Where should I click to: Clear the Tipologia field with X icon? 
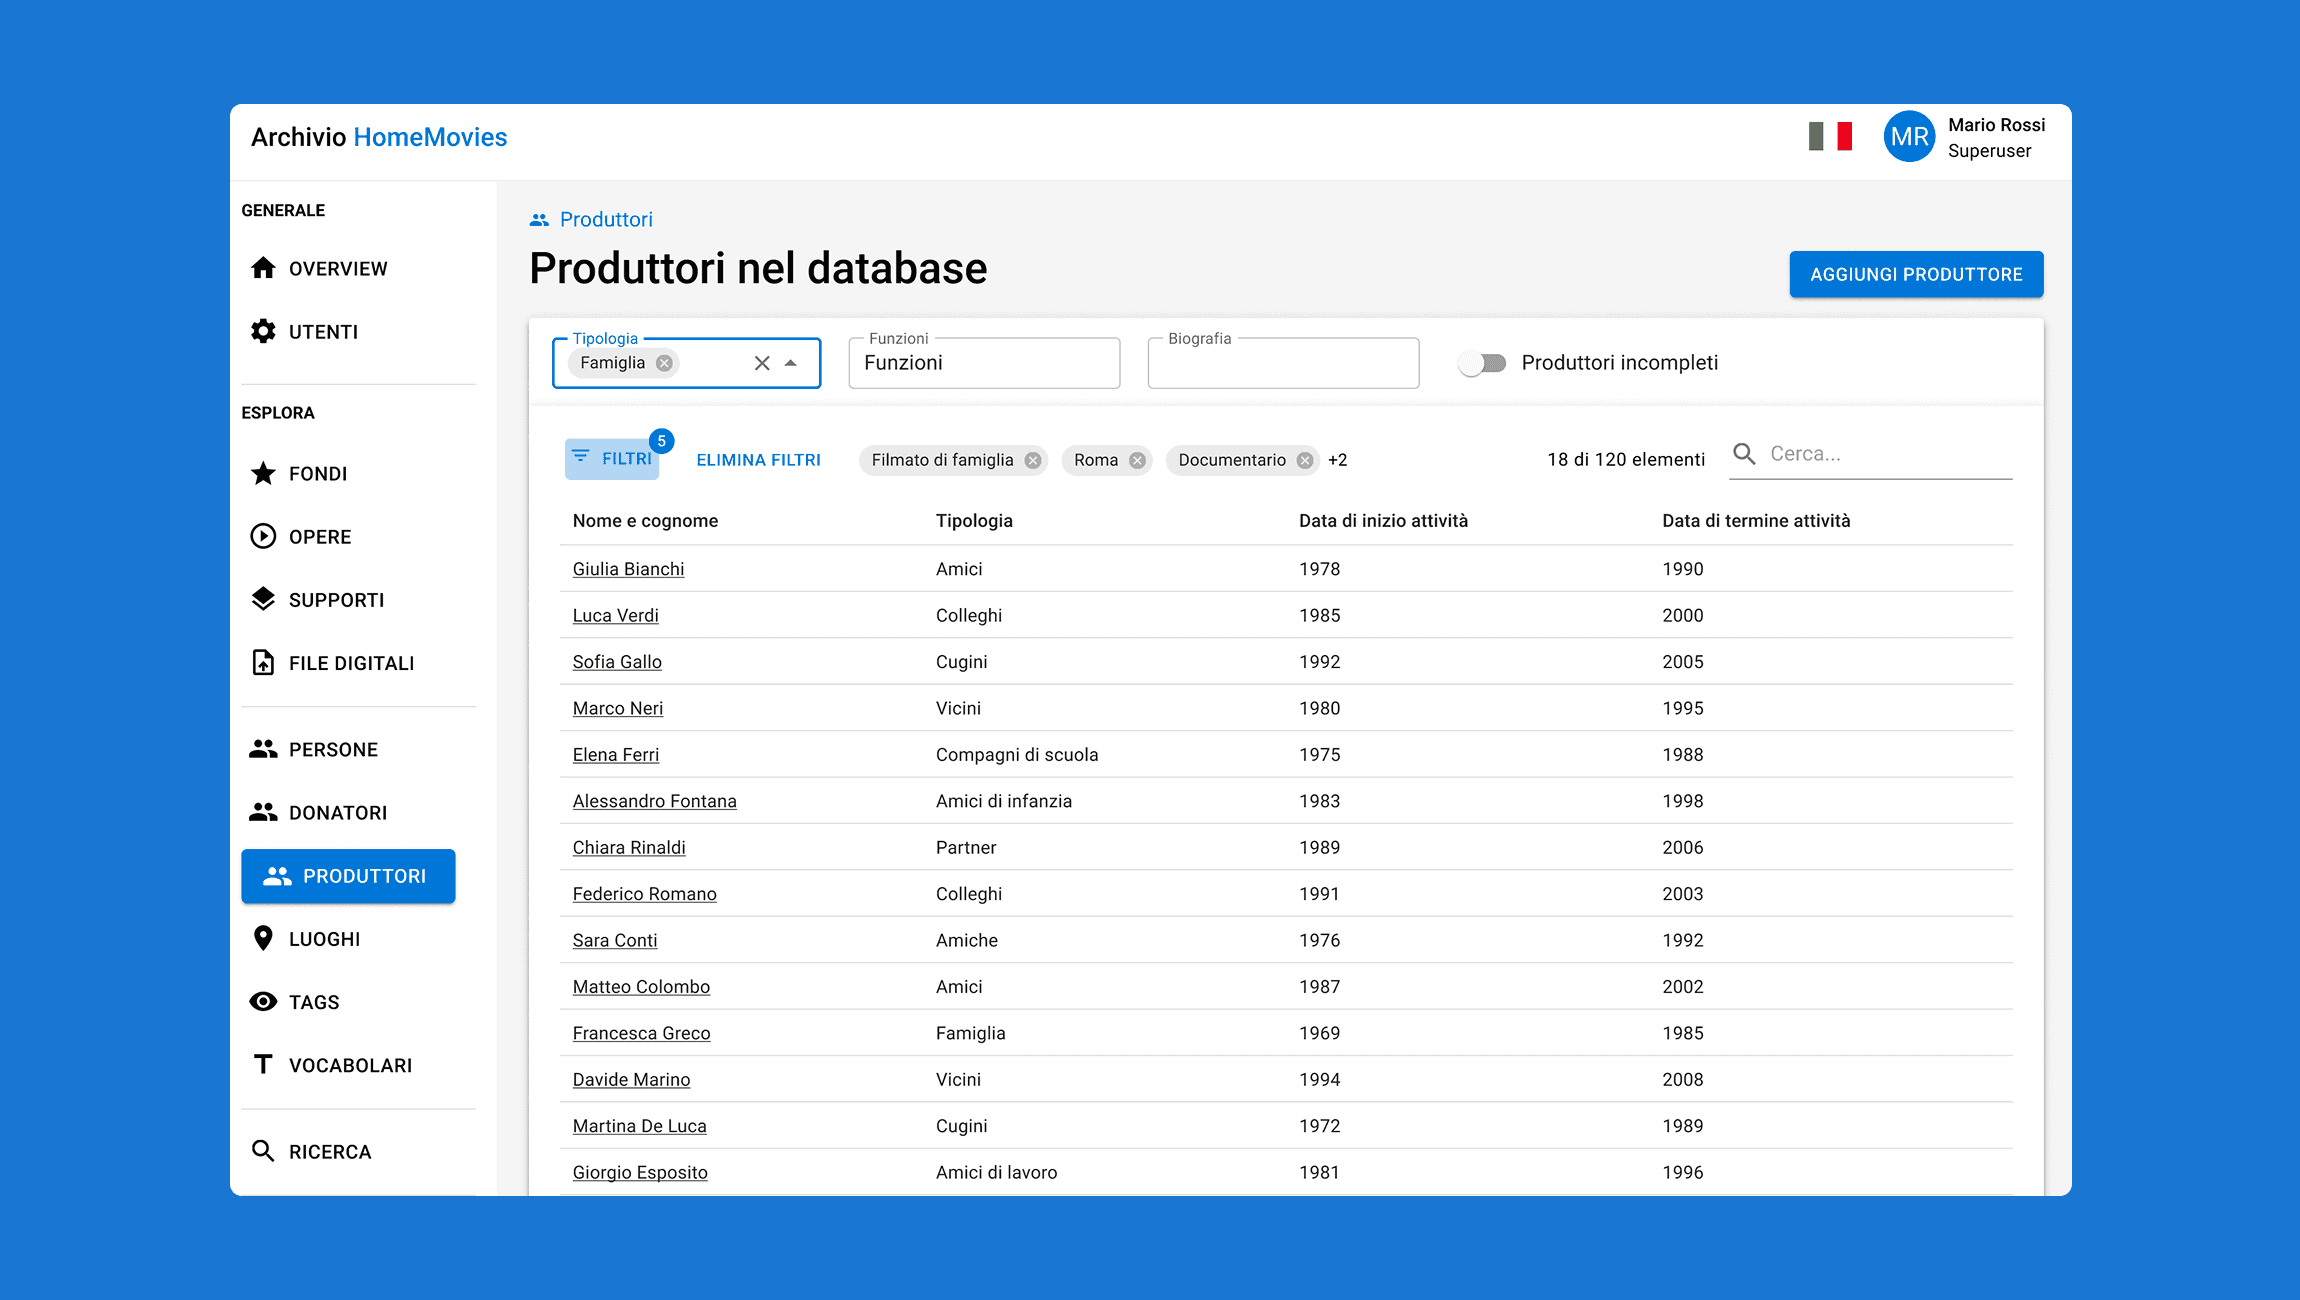pyautogui.click(x=762, y=363)
